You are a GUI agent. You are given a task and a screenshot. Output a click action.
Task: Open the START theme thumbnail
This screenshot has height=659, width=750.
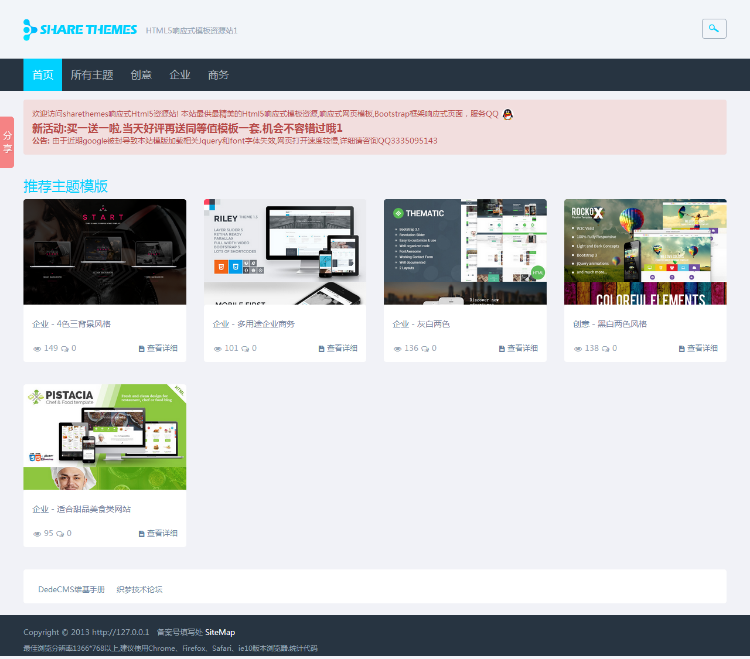click(x=105, y=252)
